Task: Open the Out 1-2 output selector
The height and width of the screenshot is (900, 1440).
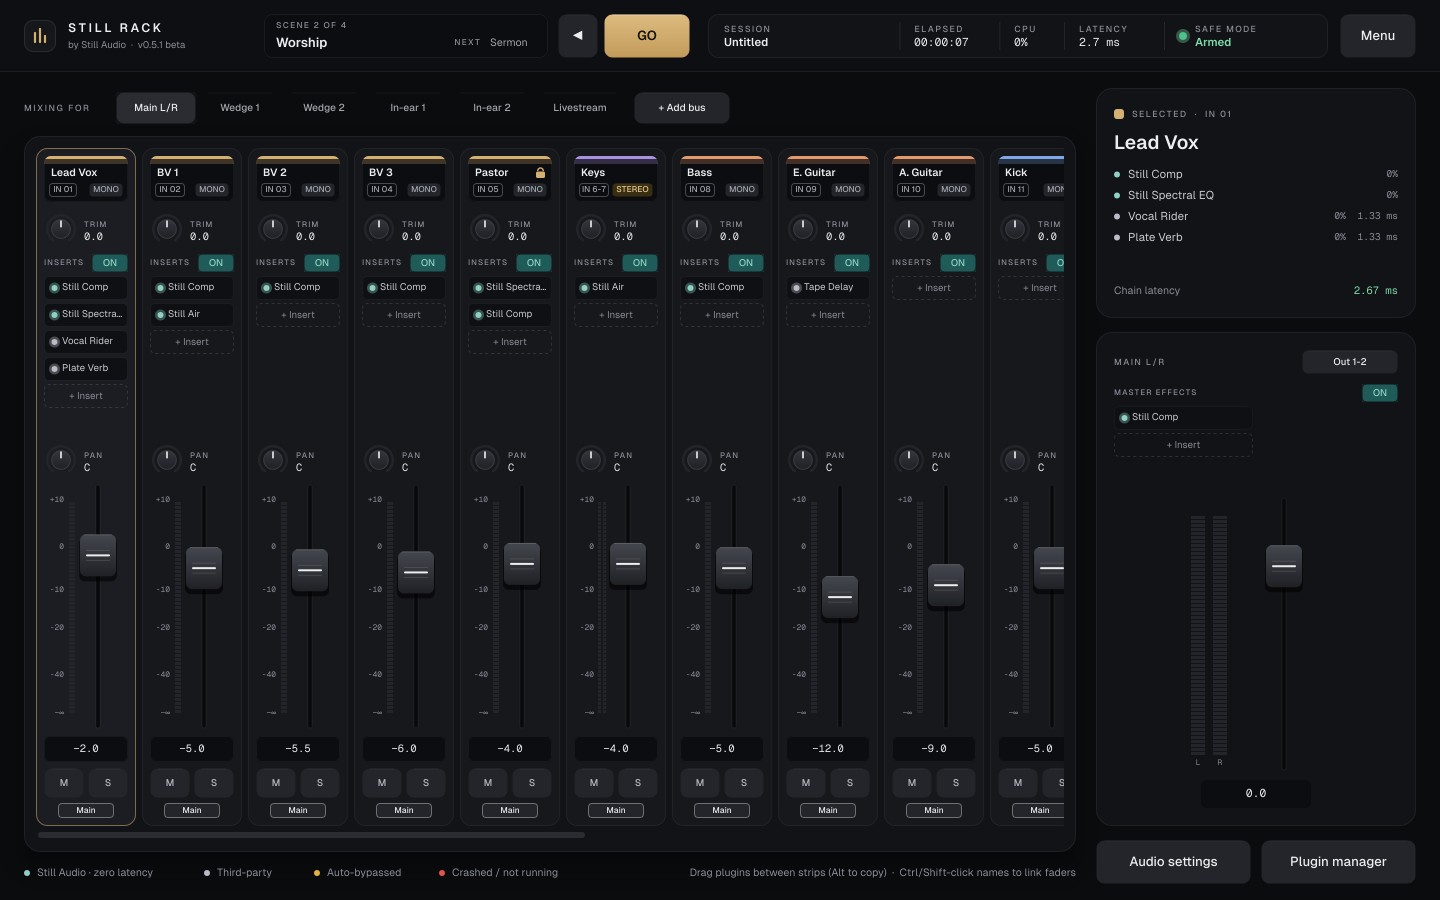Action: [x=1350, y=362]
